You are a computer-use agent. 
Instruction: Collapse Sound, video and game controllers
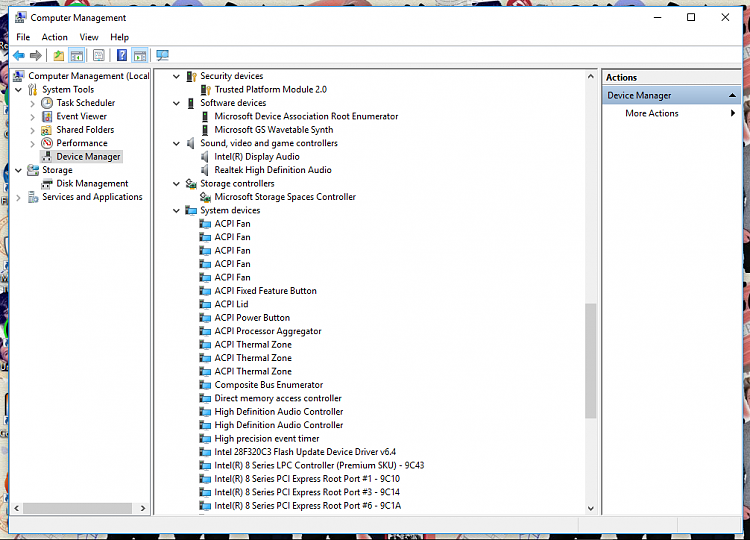coord(176,143)
